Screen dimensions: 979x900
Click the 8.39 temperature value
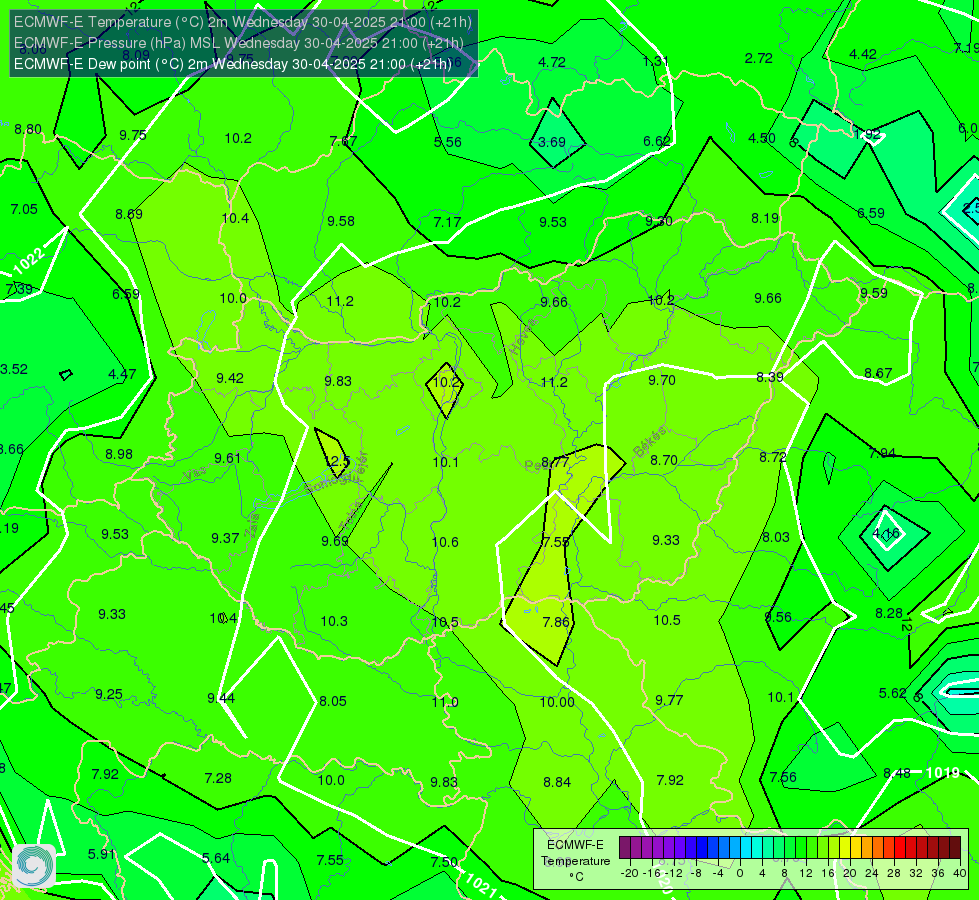(770, 377)
